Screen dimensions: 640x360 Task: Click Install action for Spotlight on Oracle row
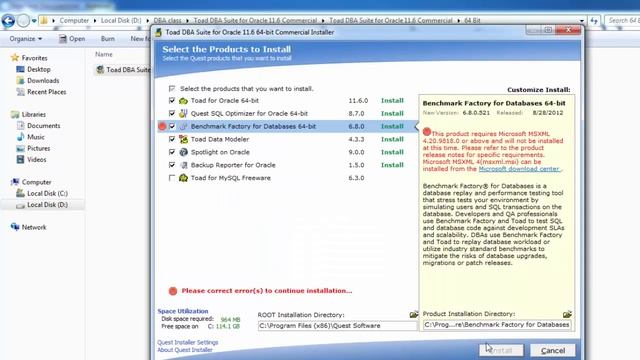(x=392, y=152)
